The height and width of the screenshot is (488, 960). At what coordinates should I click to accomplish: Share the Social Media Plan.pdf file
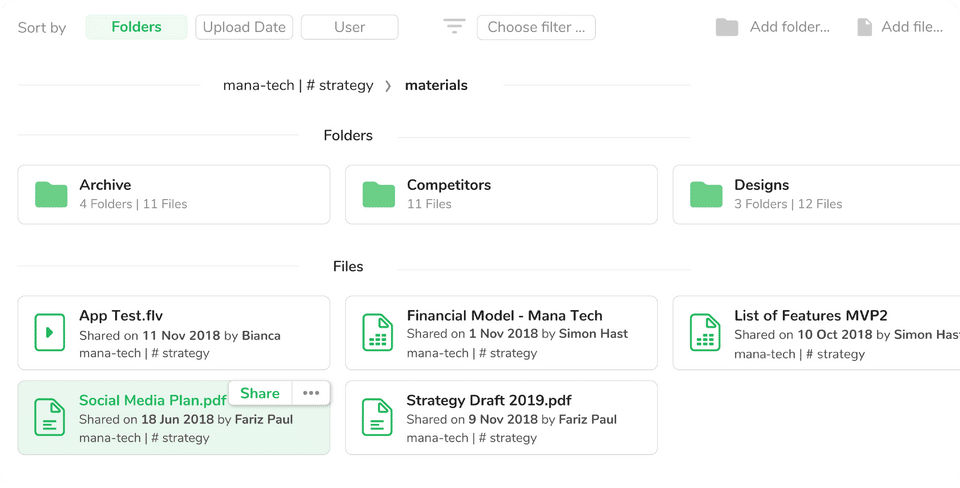260,393
